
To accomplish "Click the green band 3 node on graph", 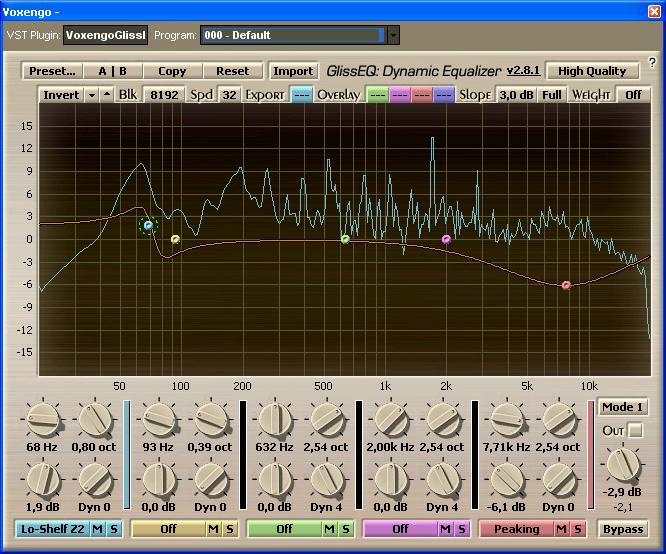I will pos(345,239).
